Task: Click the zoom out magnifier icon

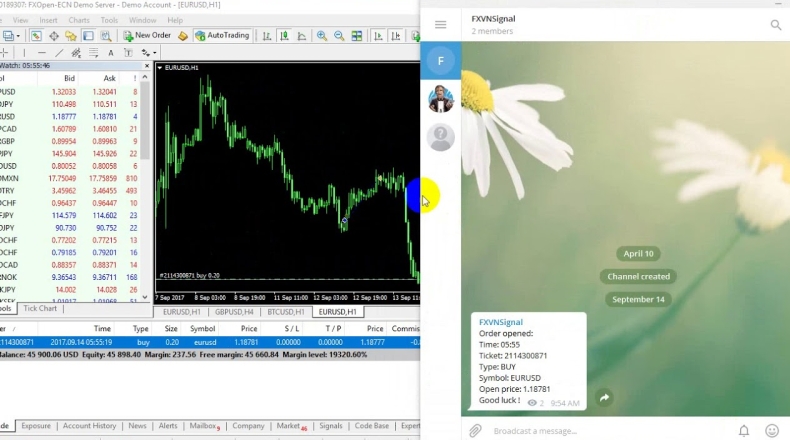Action: (x=339, y=35)
